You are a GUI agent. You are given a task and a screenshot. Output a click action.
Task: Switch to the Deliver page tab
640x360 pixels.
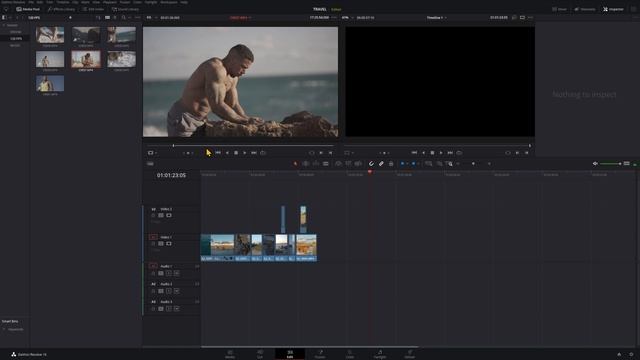[x=410, y=354]
